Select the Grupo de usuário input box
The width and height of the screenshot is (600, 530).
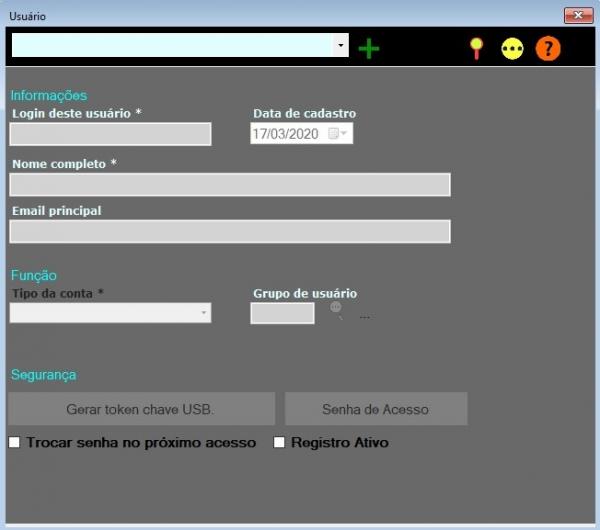coord(282,313)
